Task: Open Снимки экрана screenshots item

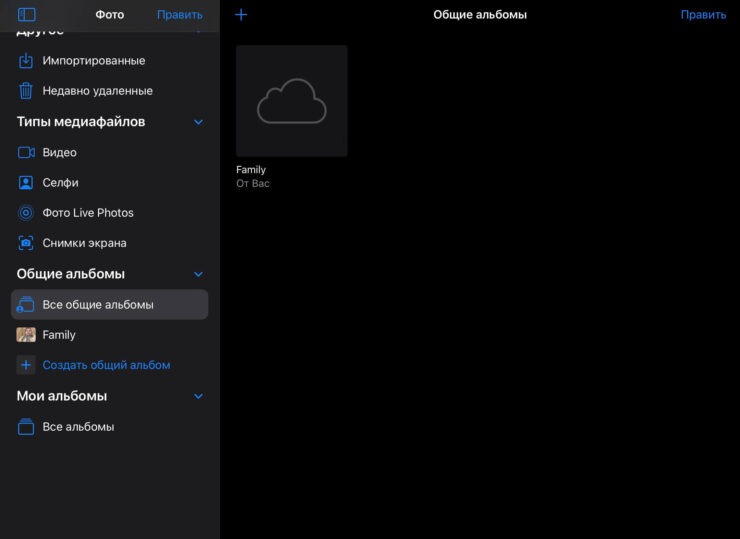Action: 84,243
